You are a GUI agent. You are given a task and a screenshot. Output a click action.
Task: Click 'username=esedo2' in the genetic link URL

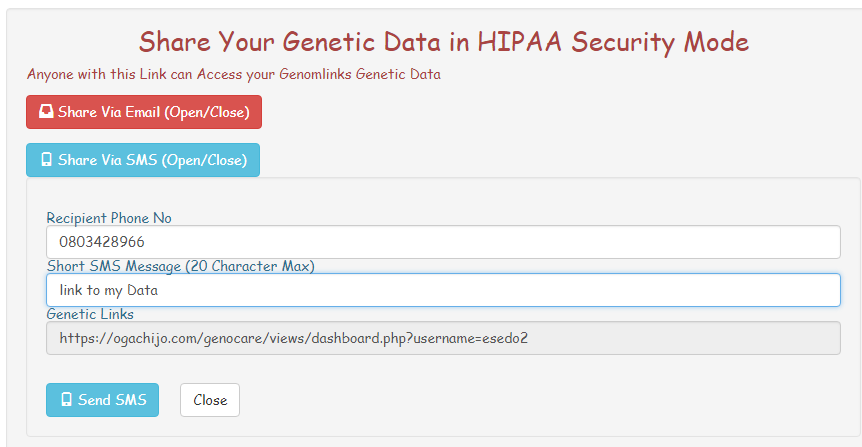click(473, 338)
